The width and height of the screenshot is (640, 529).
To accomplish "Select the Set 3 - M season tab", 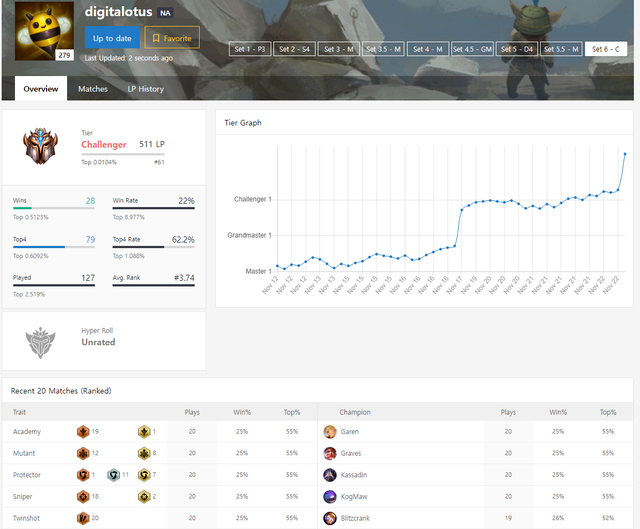I will pyautogui.click(x=339, y=49).
